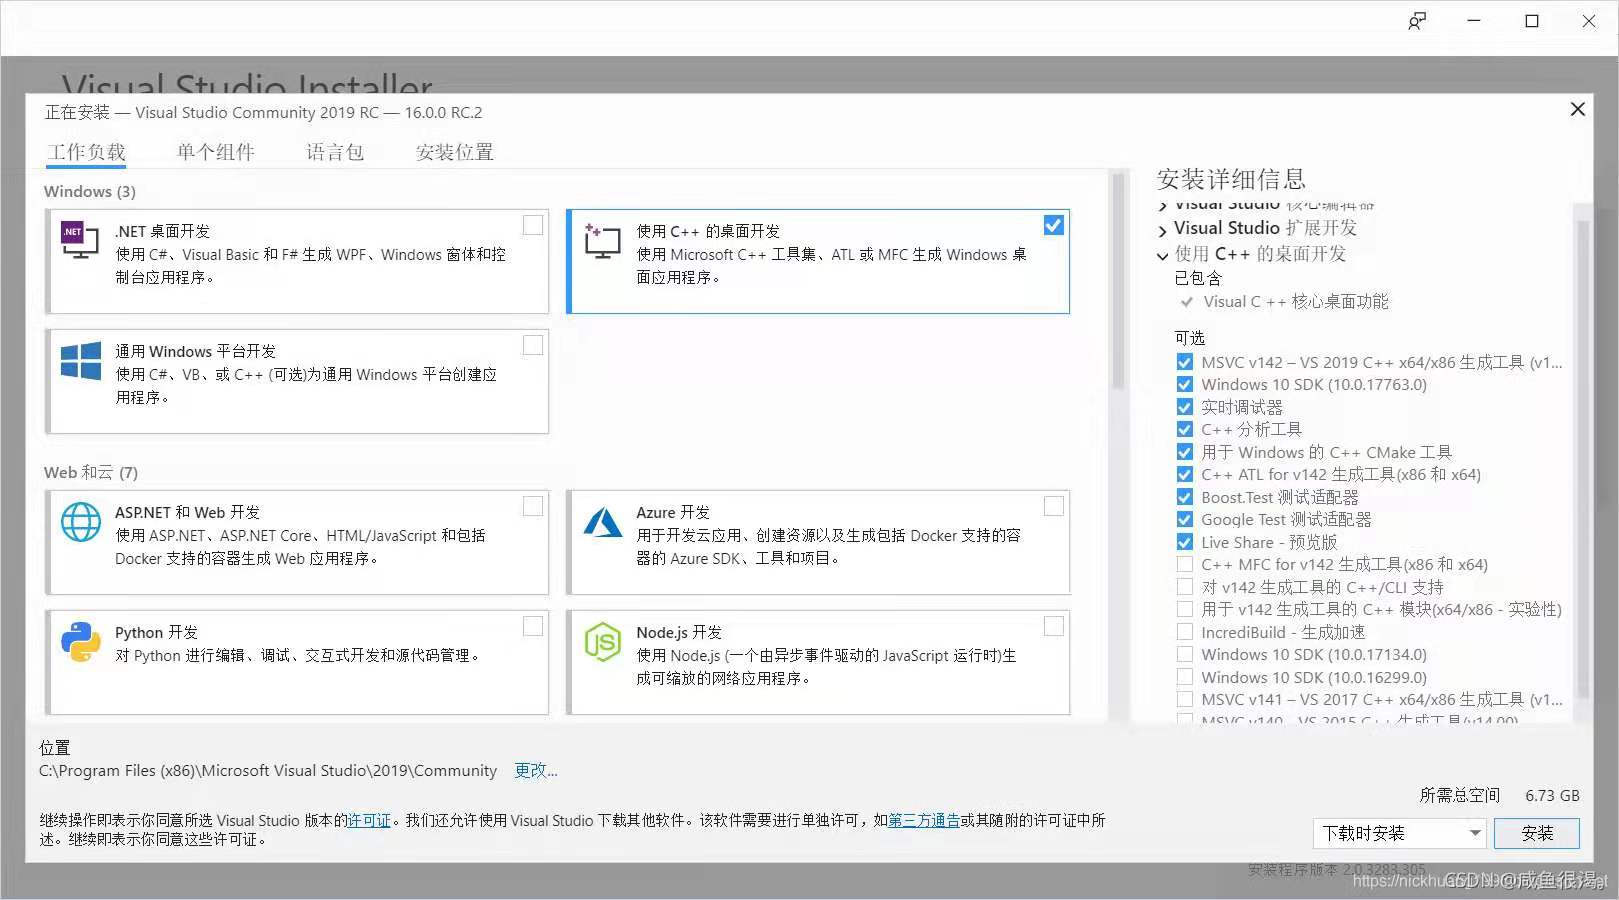Uncheck C++ ATL for v142 生成工具
The width and height of the screenshot is (1619, 900).
point(1185,474)
